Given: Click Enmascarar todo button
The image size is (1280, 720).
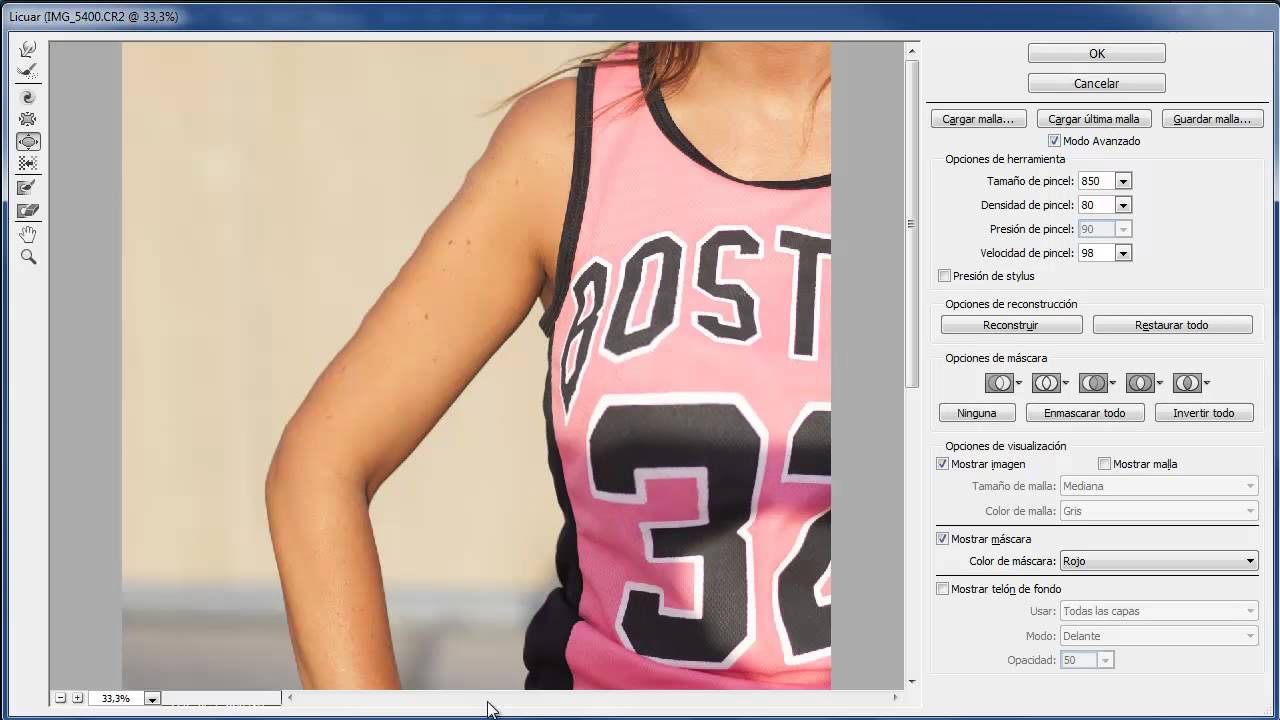Looking at the screenshot, I should tap(1085, 413).
